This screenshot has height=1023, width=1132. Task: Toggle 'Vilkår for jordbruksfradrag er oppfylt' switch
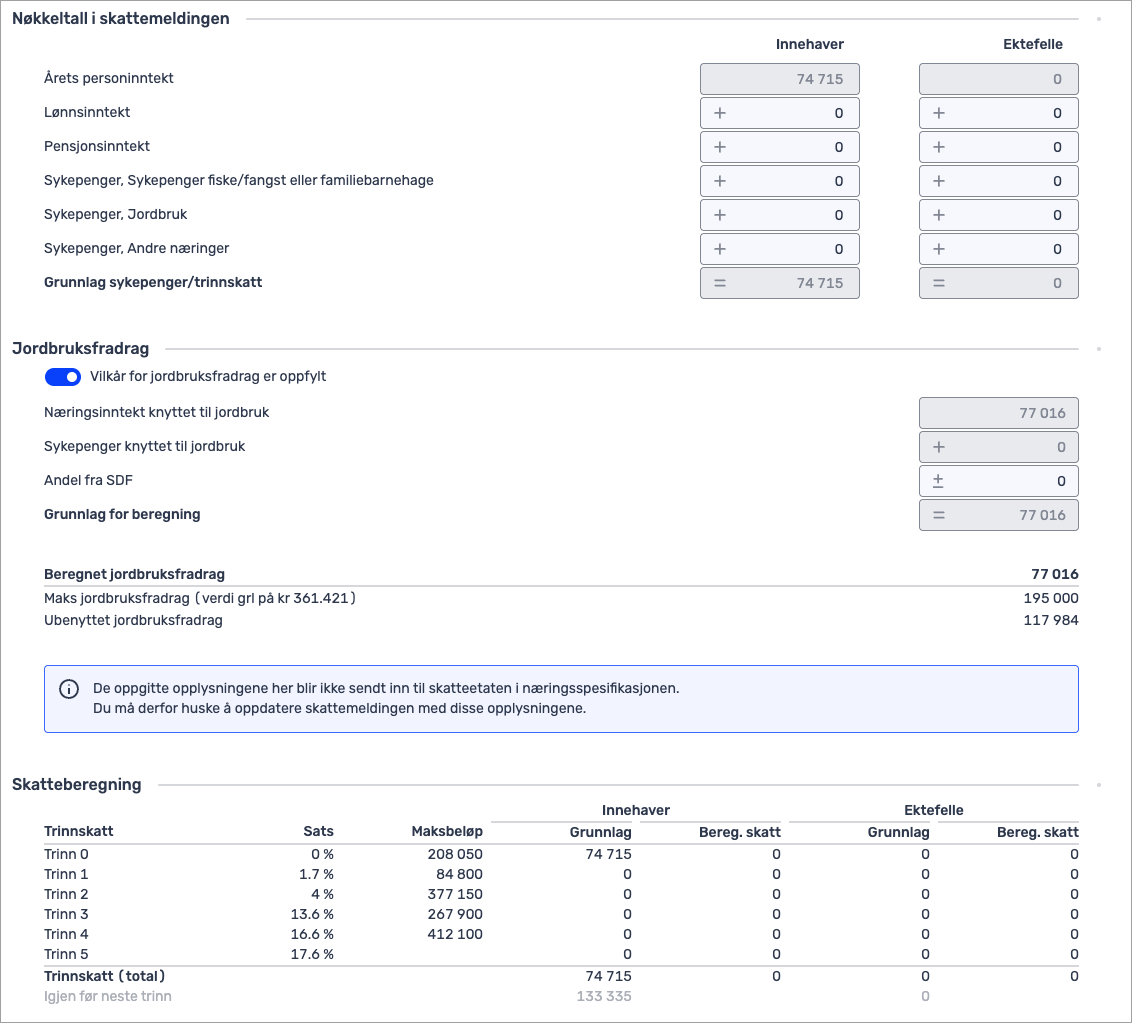(62, 377)
